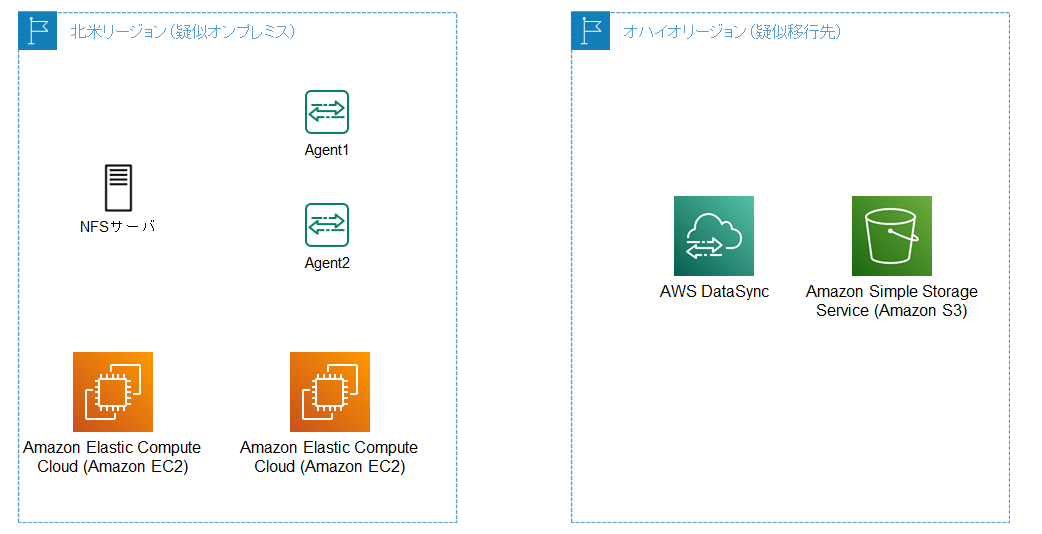Screen dimensions: 1042x534
Task: Select the 北米リージョン(疑似オンプレミス) title text
Action: (183, 32)
